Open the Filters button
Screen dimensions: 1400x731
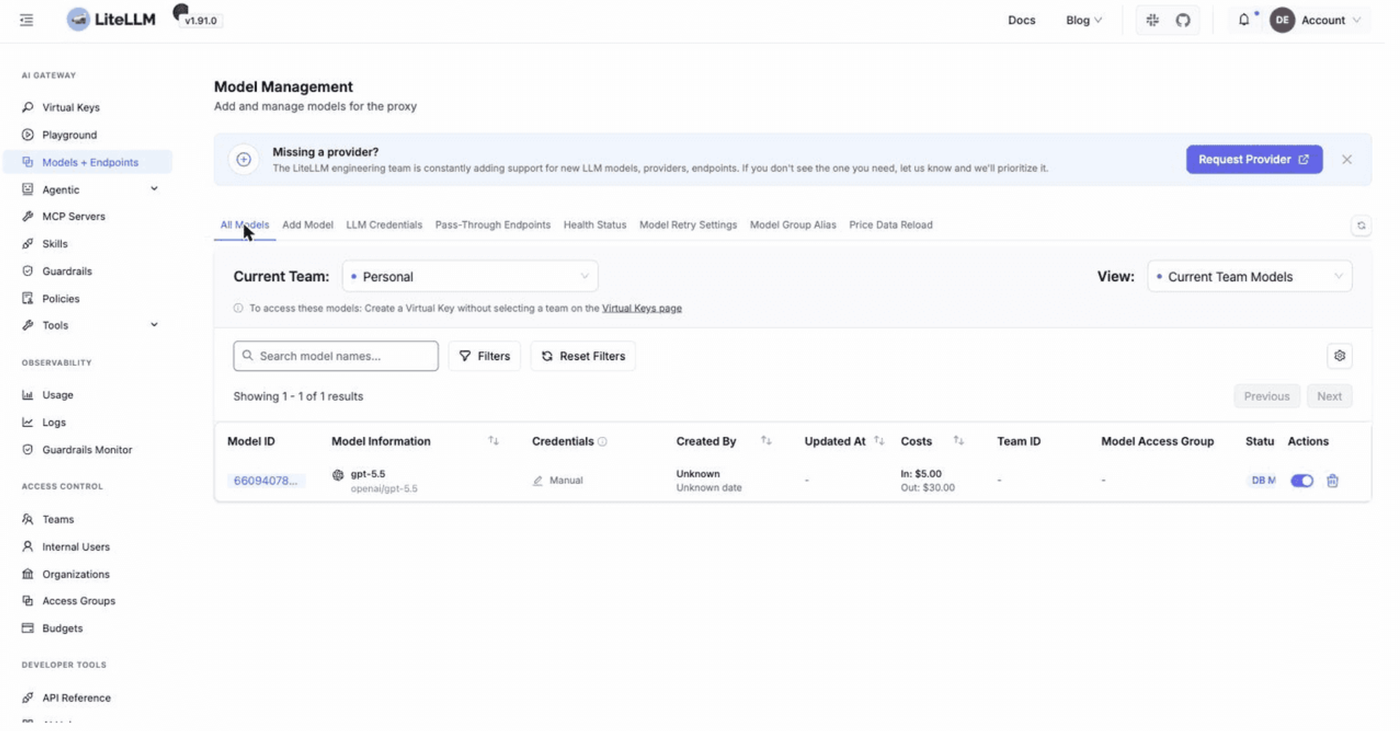coord(484,356)
